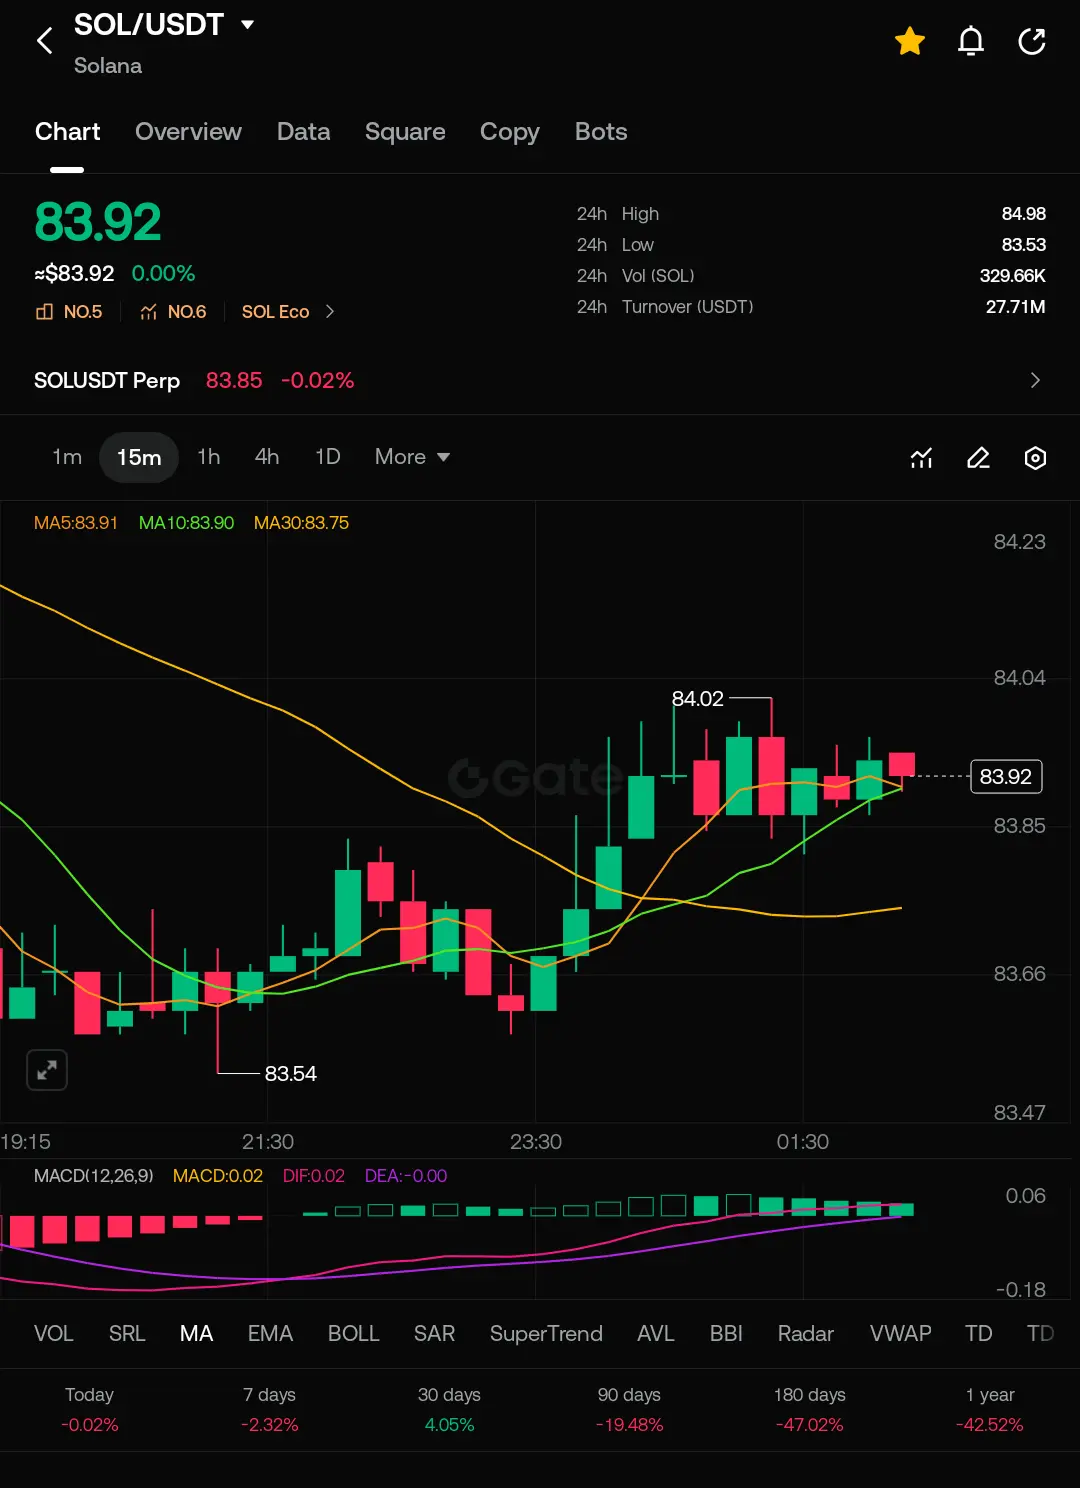Expand the chevron on SOLUSDT Perp row
The width and height of the screenshot is (1080, 1488).
(1035, 380)
